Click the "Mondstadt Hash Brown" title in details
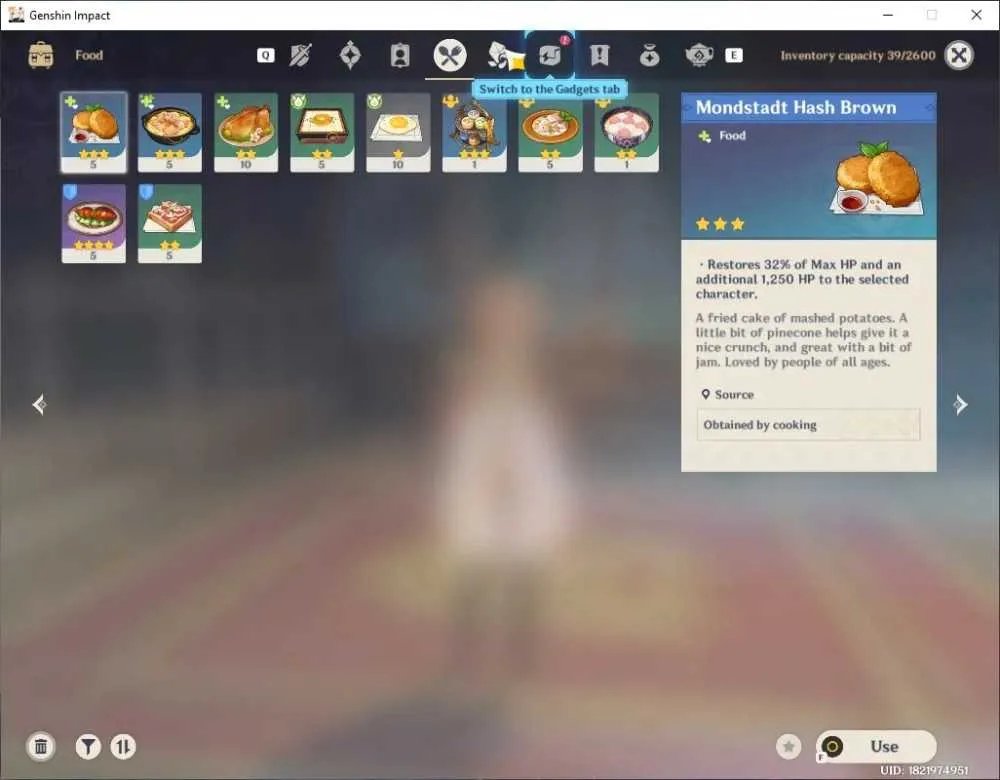 [x=796, y=107]
